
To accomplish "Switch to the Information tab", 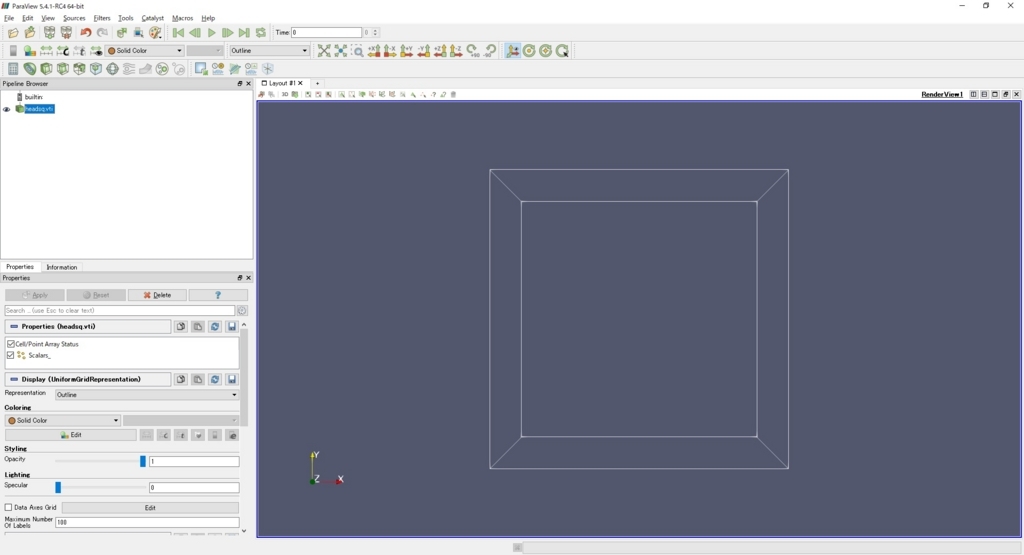I will coord(61,267).
